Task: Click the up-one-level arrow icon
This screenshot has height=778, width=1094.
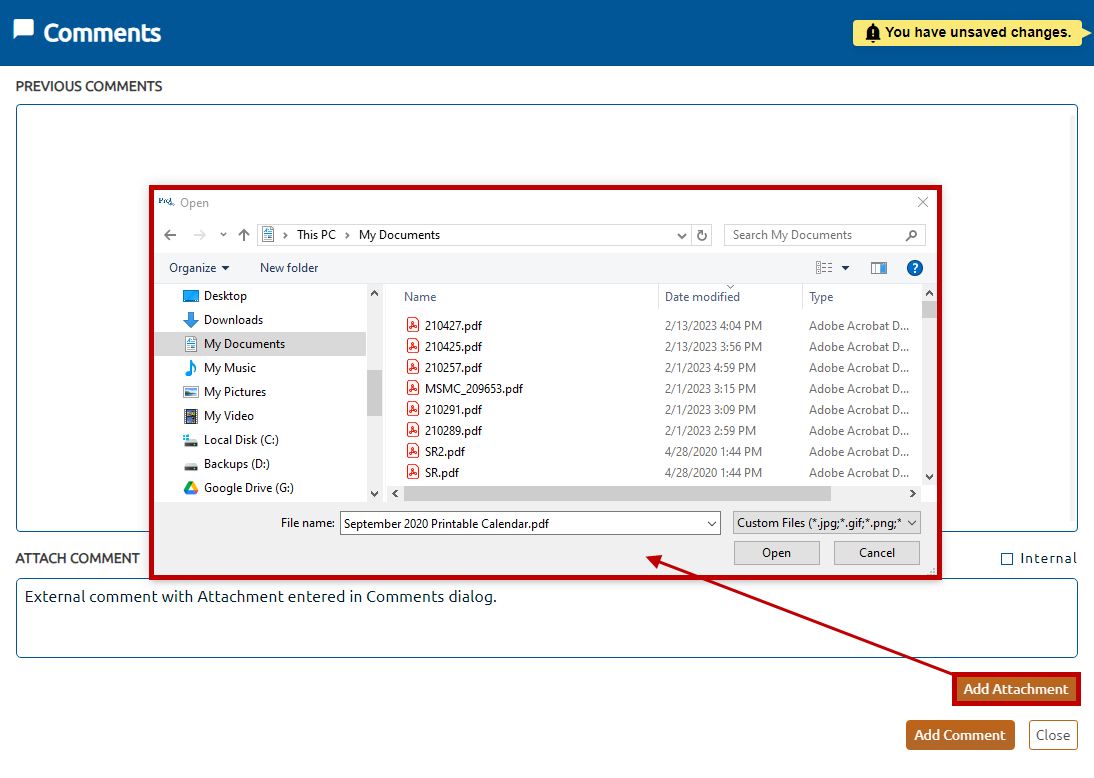Action: (244, 235)
